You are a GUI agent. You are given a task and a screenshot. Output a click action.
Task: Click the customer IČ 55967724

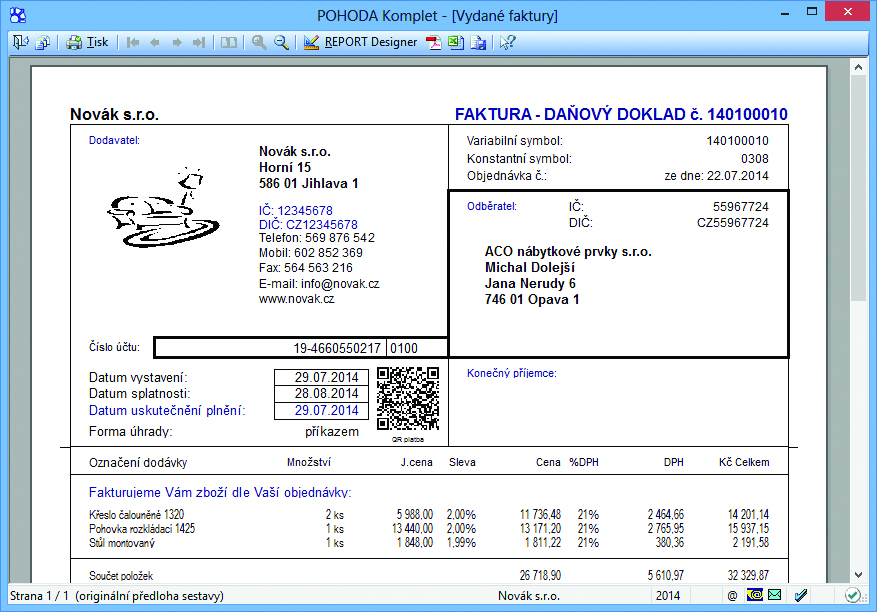click(741, 206)
